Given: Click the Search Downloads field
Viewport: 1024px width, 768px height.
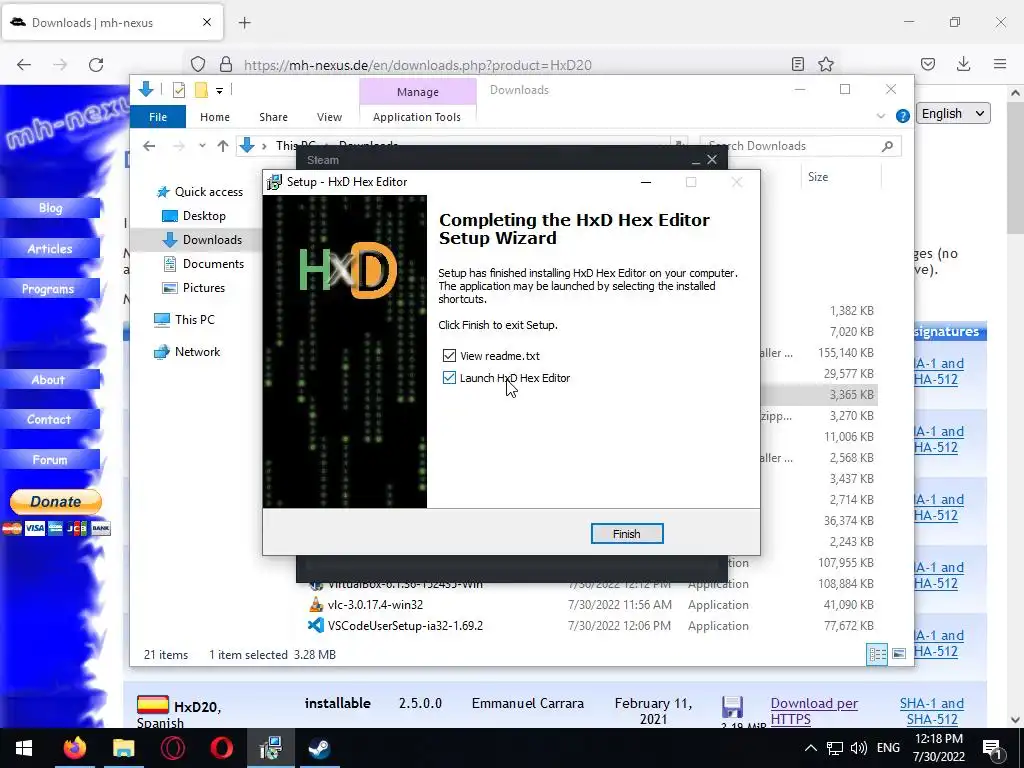Looking at the screenshot, I should point(800,146).
